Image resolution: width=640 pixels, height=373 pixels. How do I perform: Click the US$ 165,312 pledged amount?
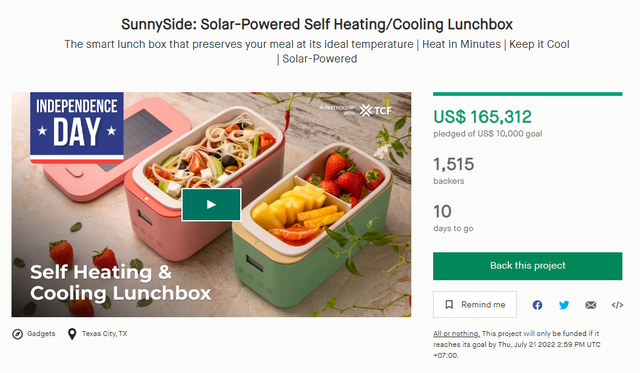point(482,117)
